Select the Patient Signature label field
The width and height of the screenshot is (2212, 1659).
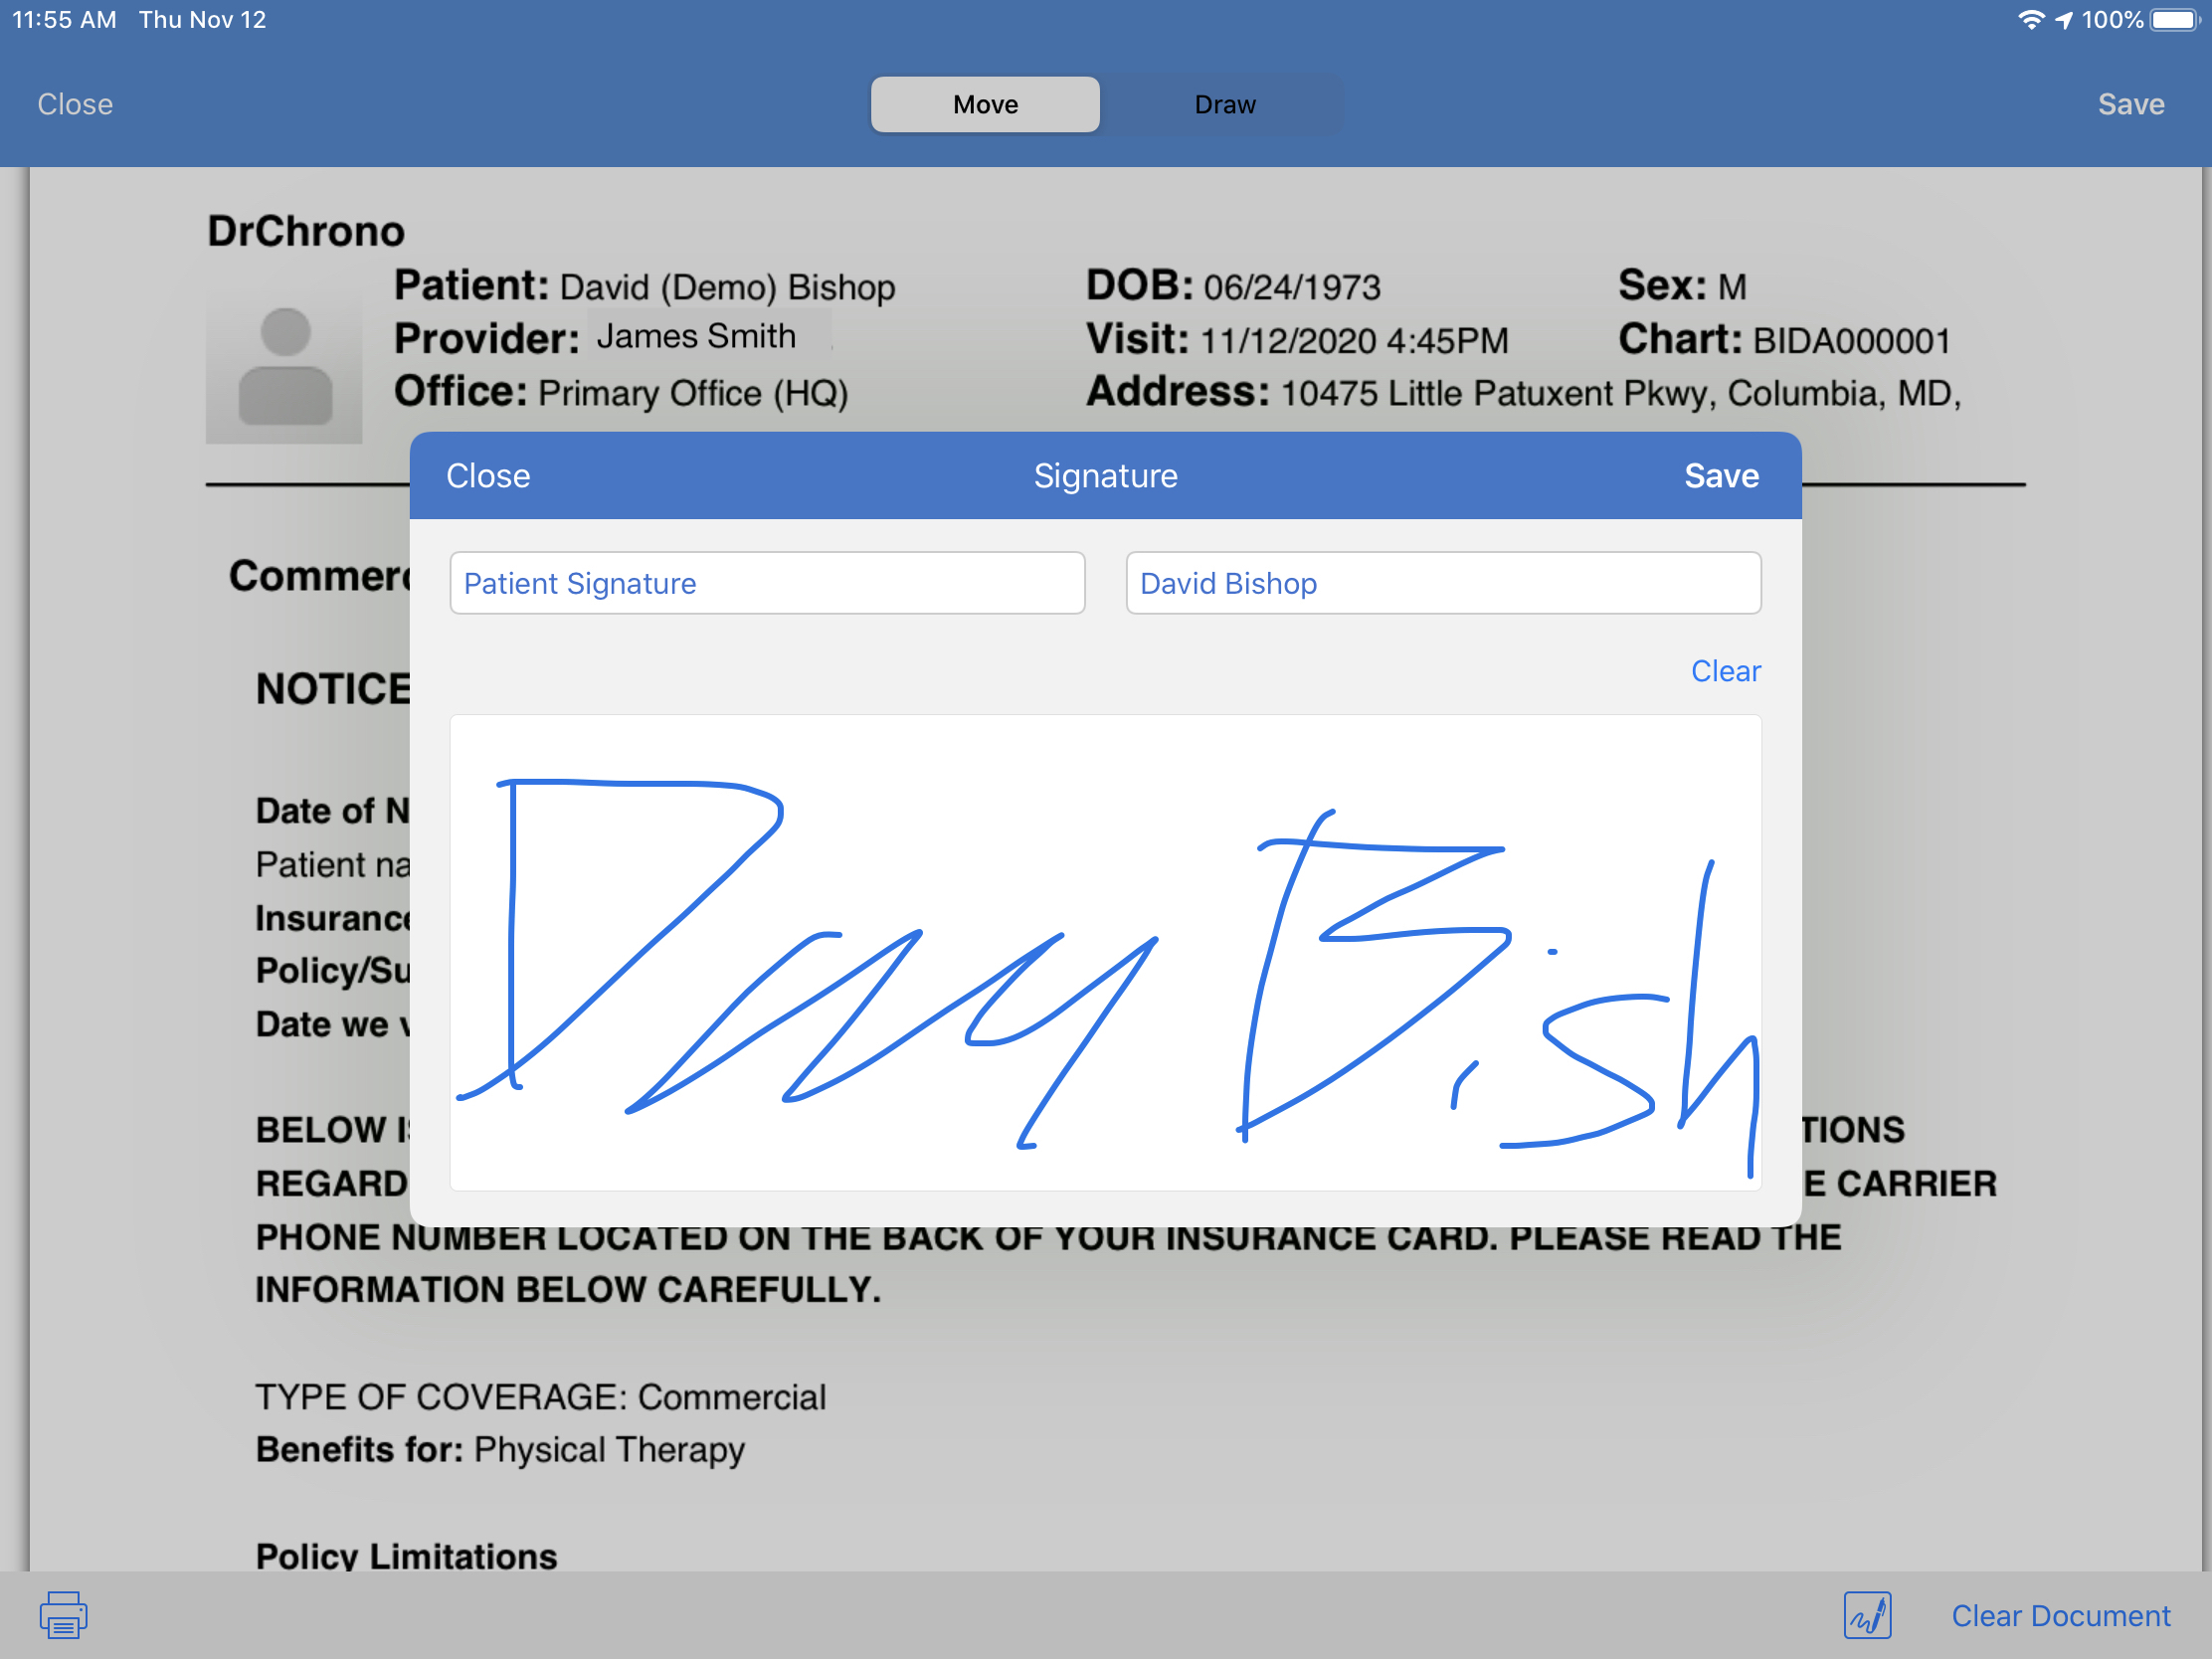(x=765, y=584)
